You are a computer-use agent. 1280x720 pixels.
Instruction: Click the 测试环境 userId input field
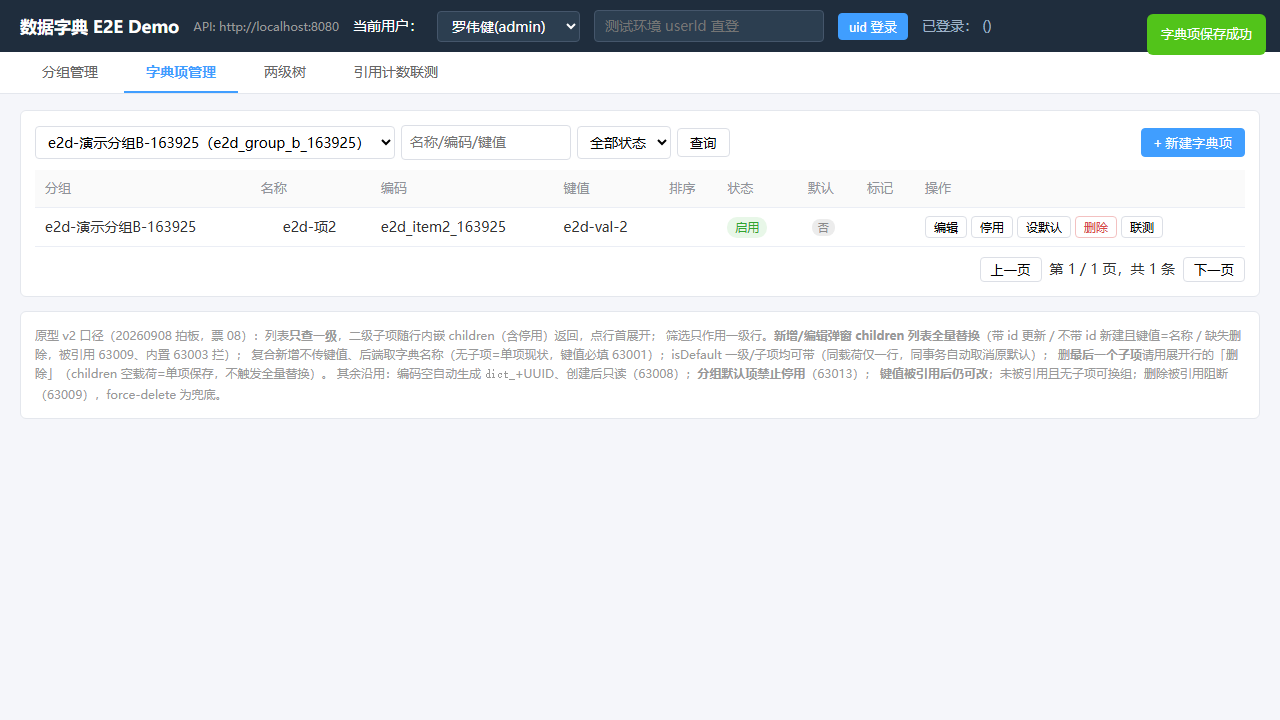click(709, 26)
